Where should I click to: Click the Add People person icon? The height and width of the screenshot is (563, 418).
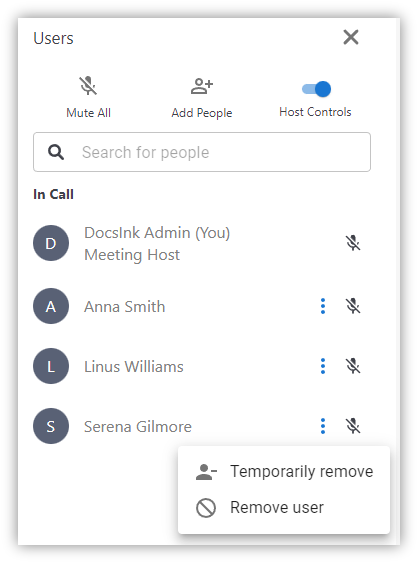pos(202,86)
